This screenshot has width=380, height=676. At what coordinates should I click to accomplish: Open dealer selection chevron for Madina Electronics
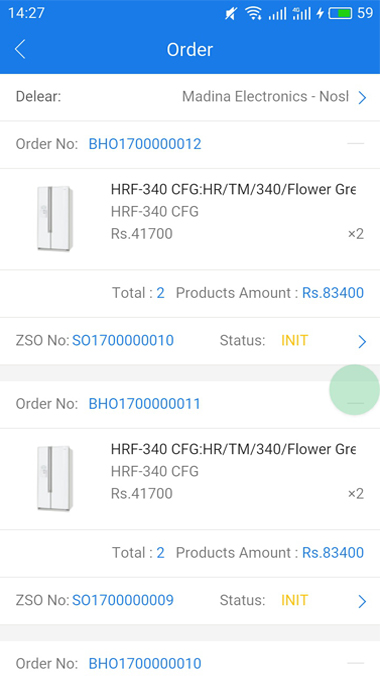pos(362,97)
